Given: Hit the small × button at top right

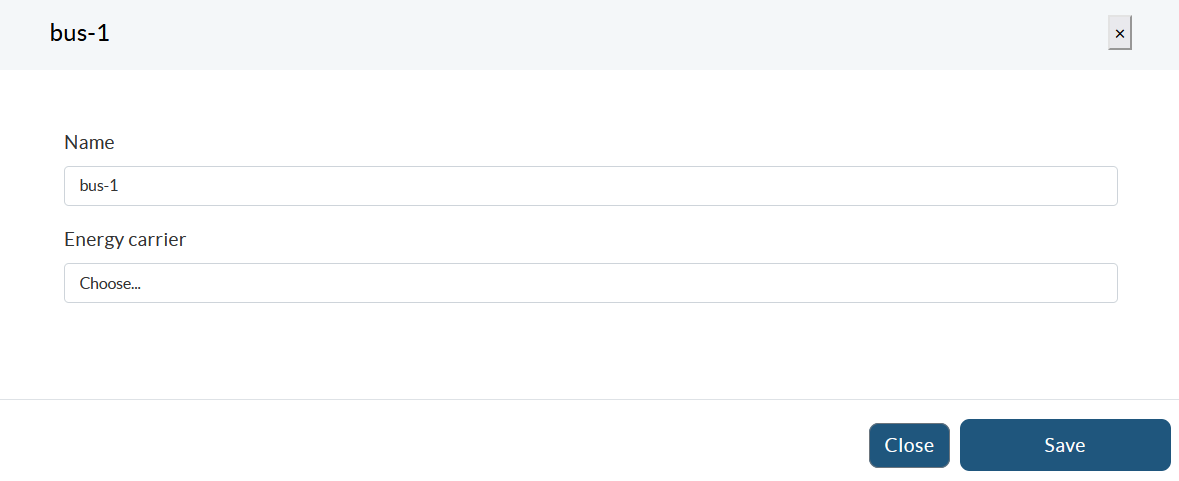Looking at the screenshot, I should click(x=1119, y=34).
